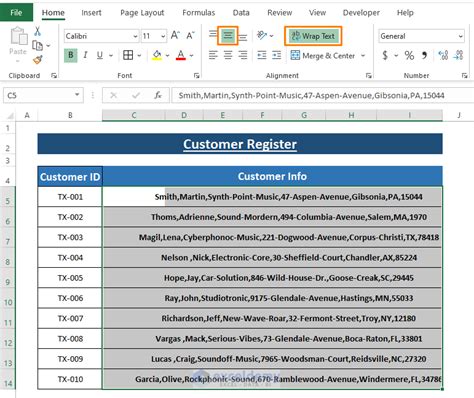Open the General number format dropdown
The width and height of the screenshot is (474, 398).
click(460, 36)
